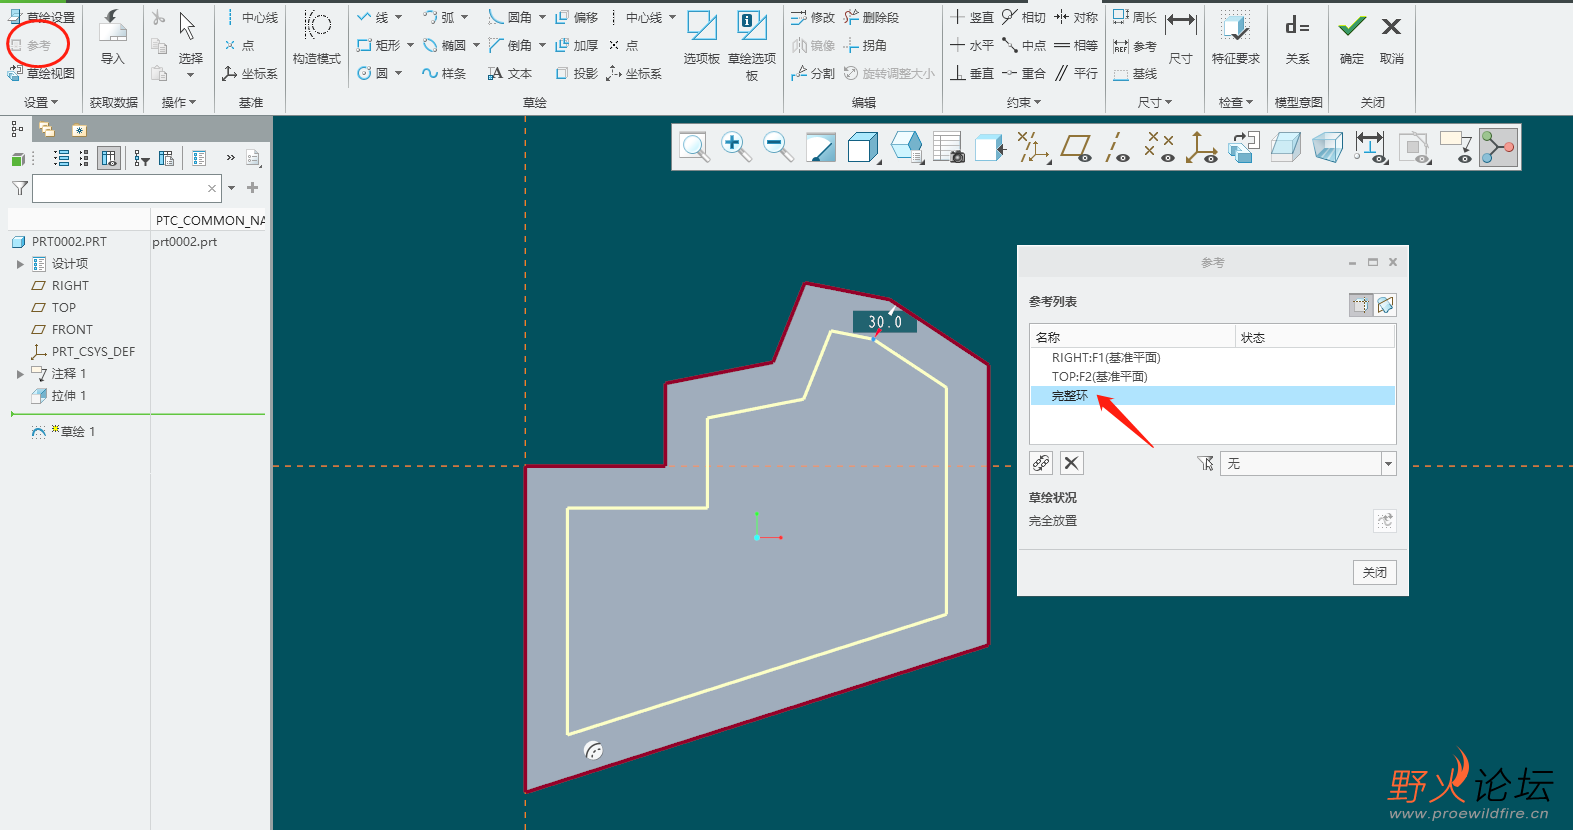Select the 分割 divide tool
Viewport: 1573px width, 830px height.
813,73
